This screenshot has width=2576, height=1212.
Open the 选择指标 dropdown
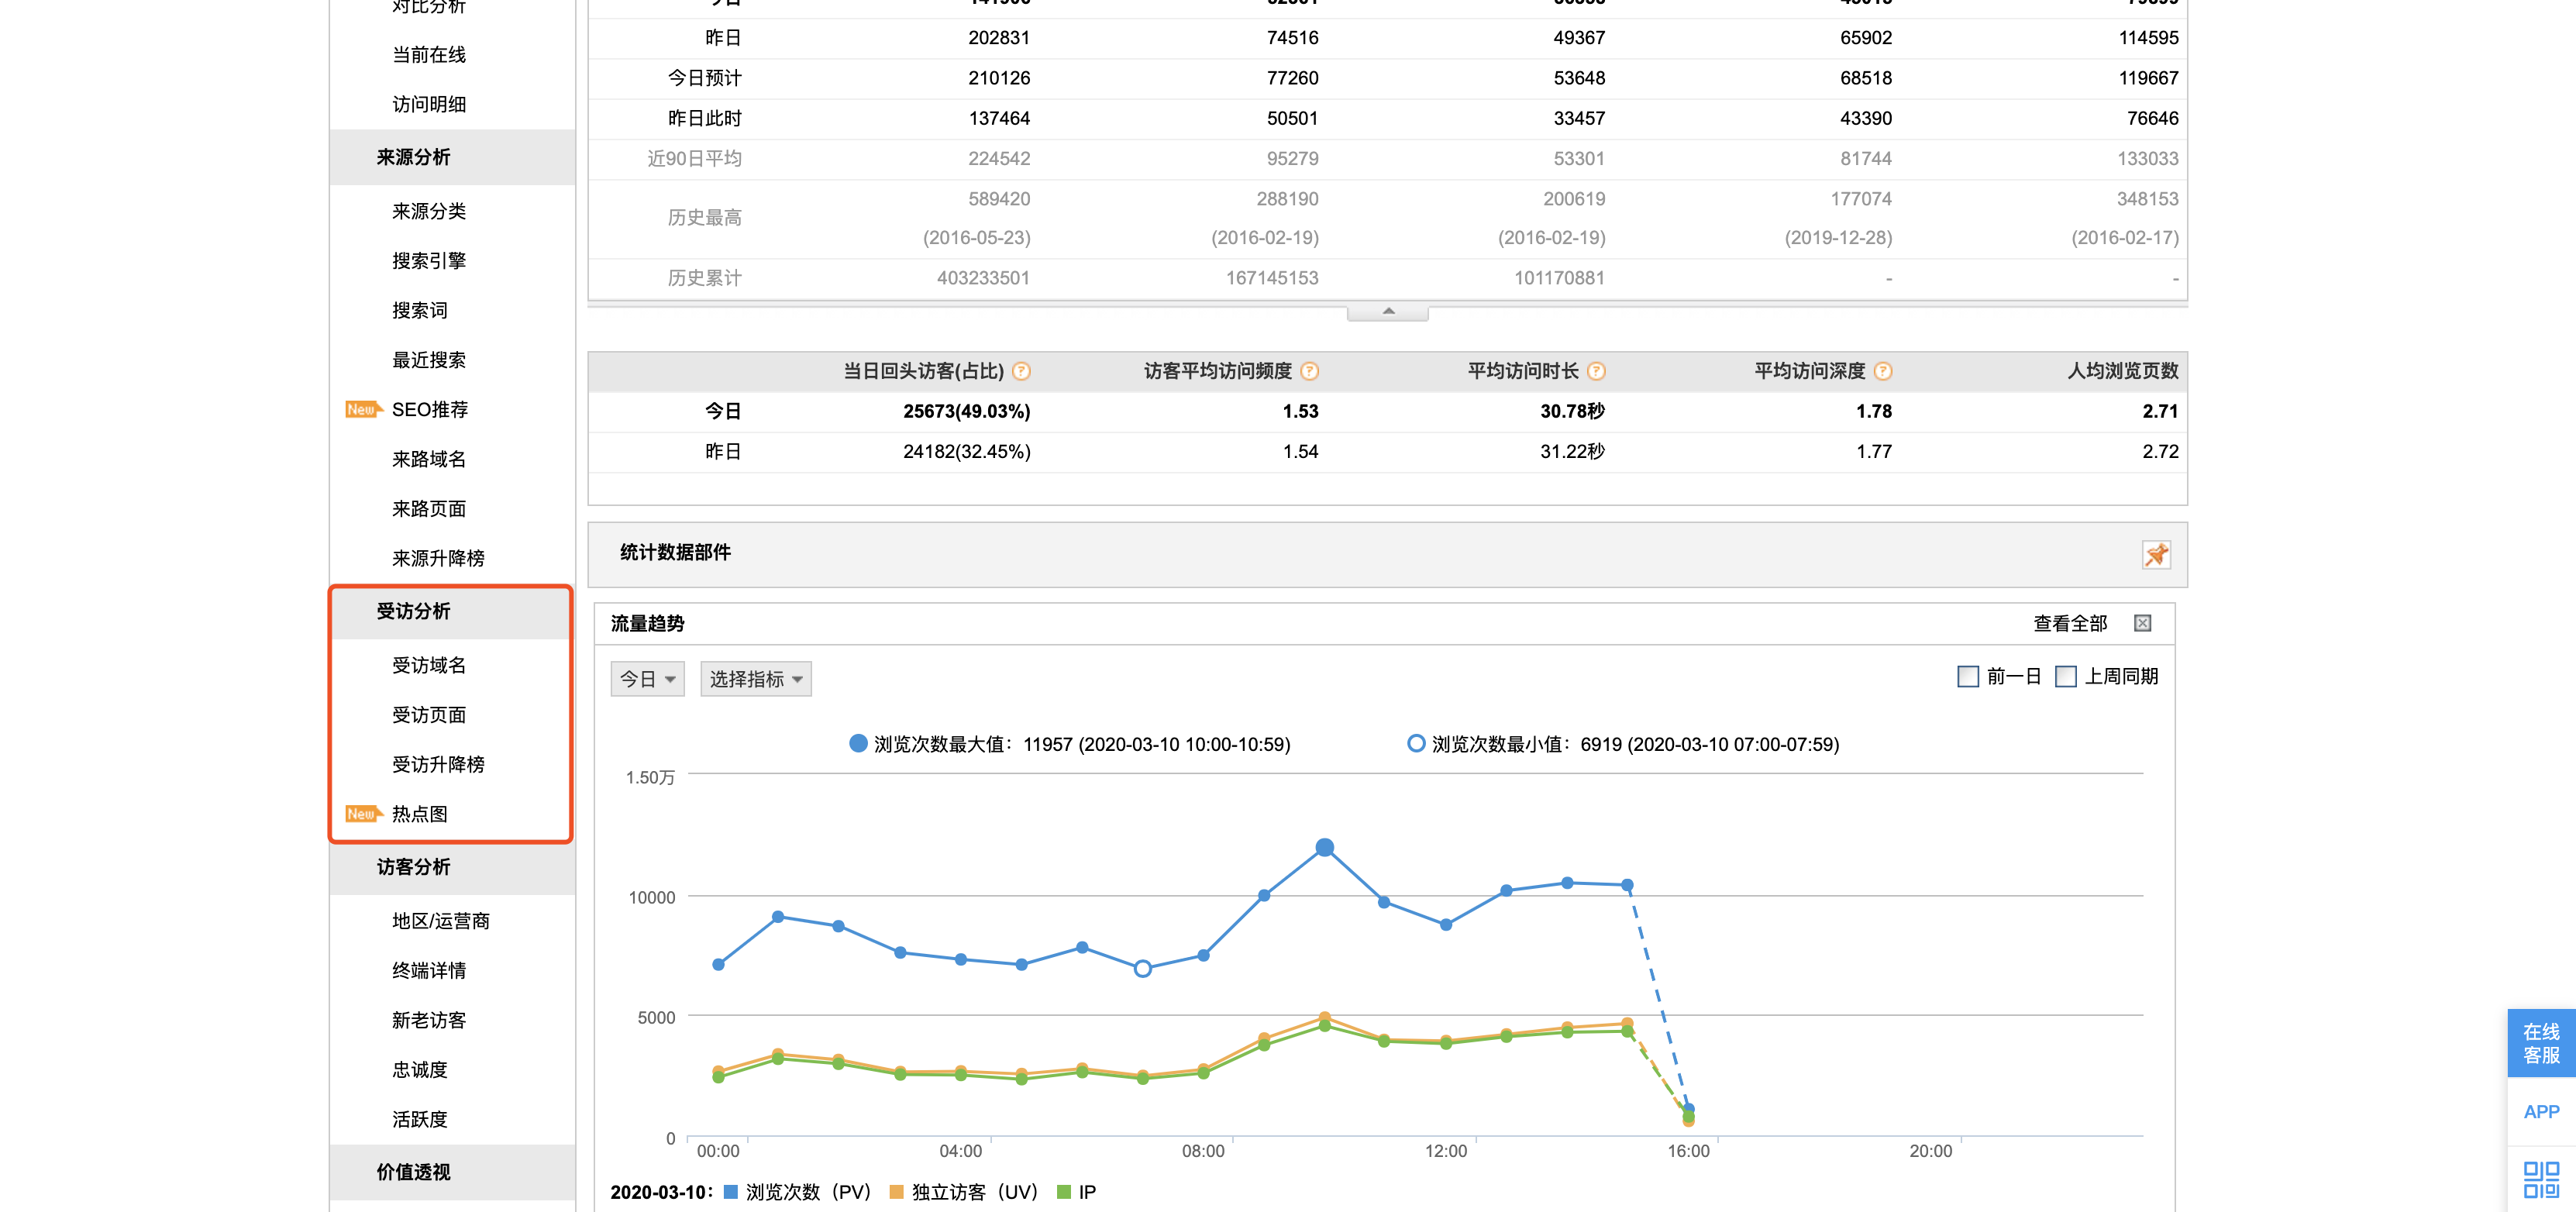[x=755, y=679]
